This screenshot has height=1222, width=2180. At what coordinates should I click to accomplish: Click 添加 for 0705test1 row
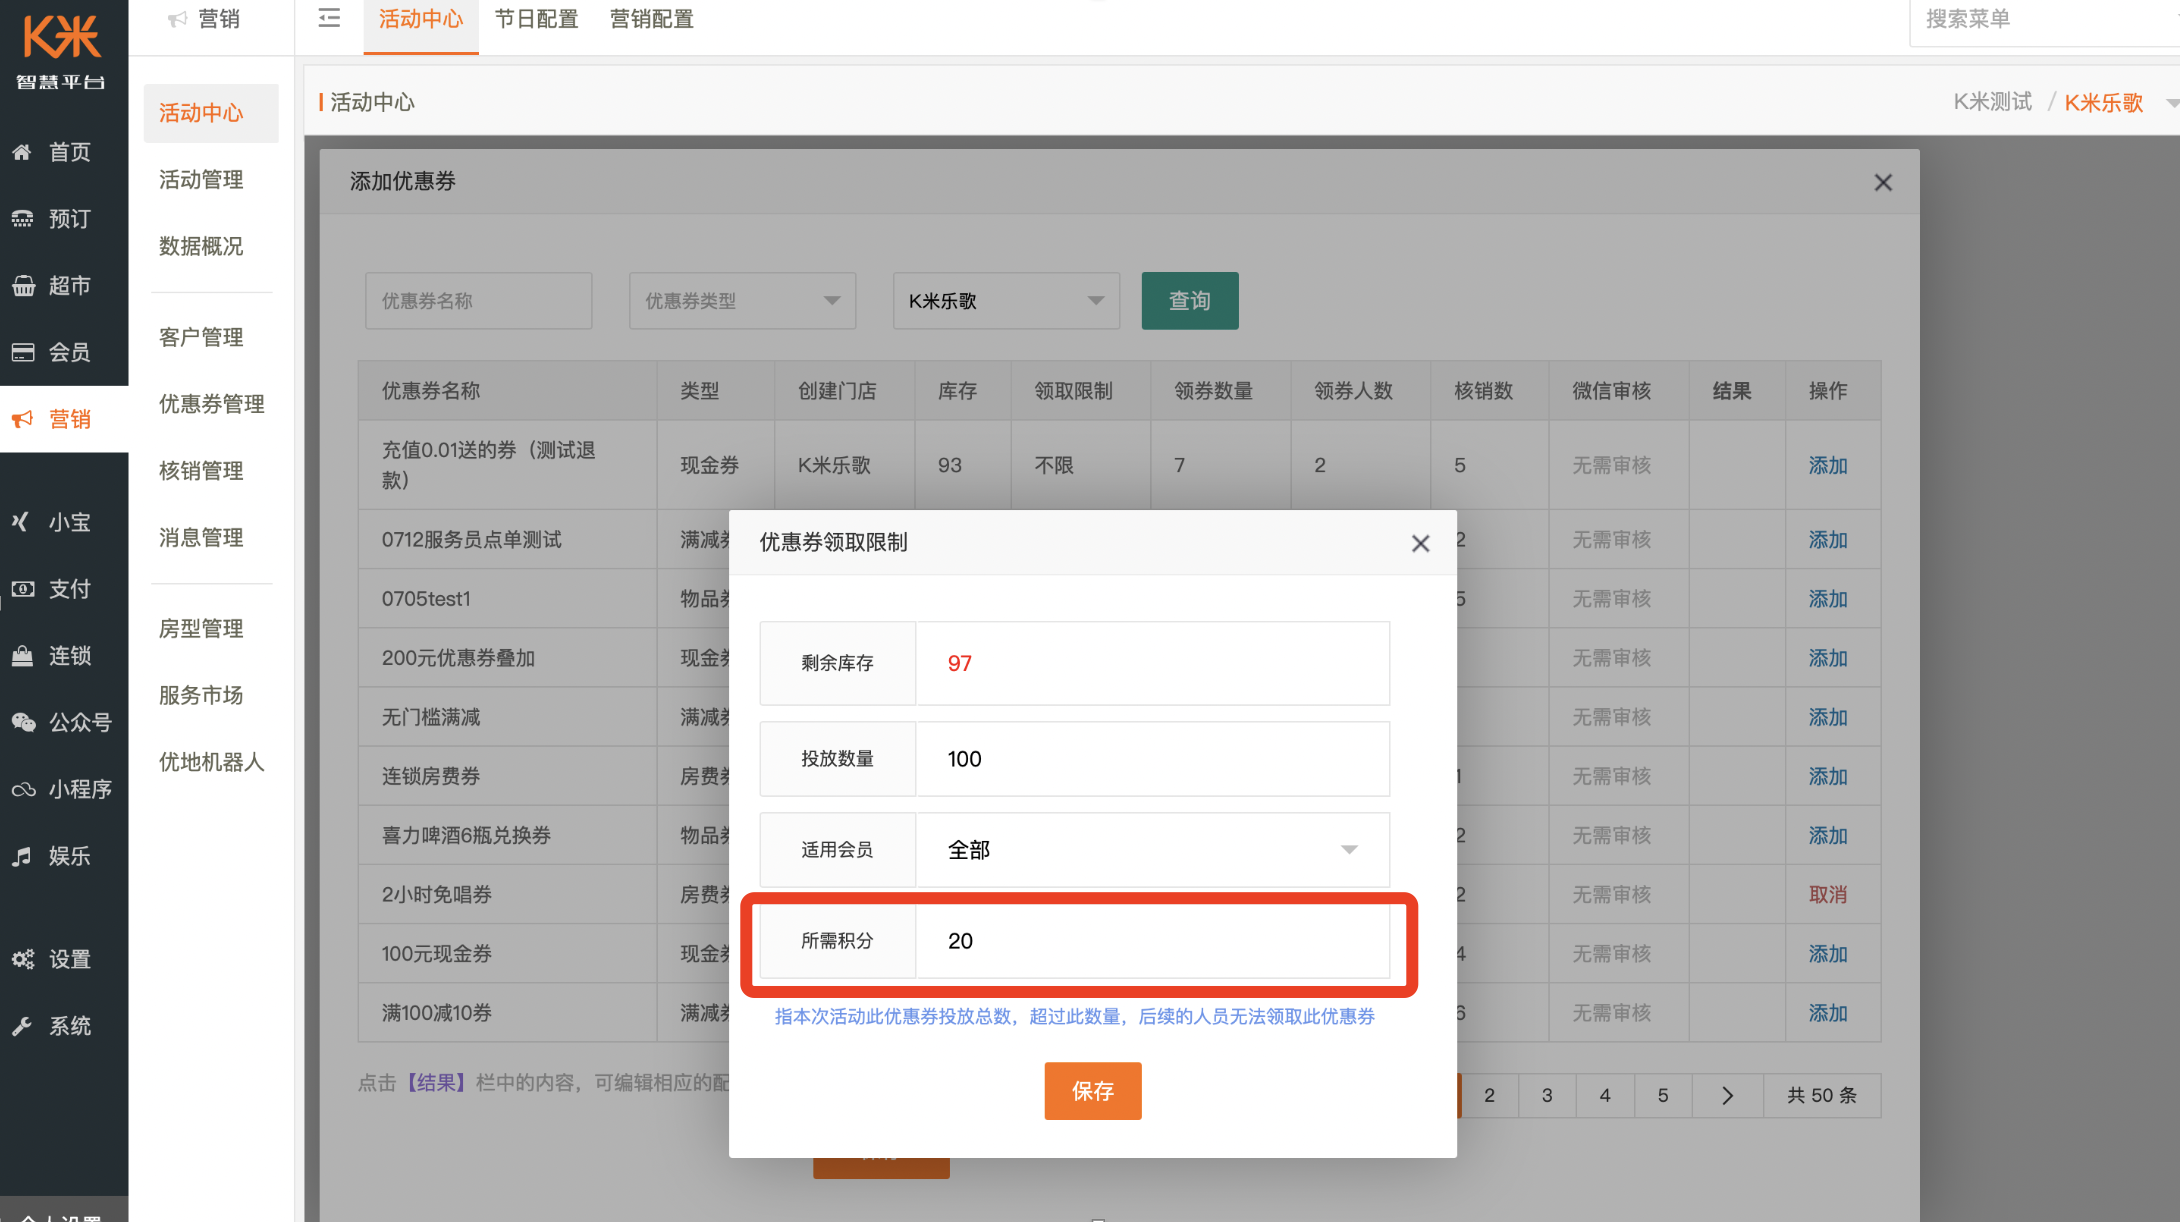(1828, 599)
